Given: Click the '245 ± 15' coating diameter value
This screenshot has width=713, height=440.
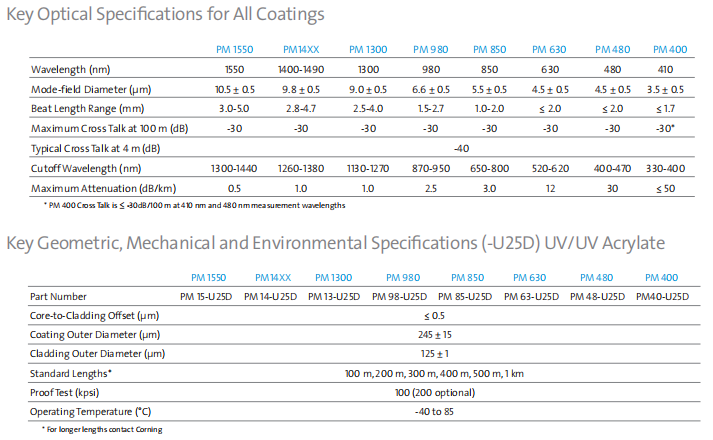Looking at the screenshot, I should tap(435, 335).
